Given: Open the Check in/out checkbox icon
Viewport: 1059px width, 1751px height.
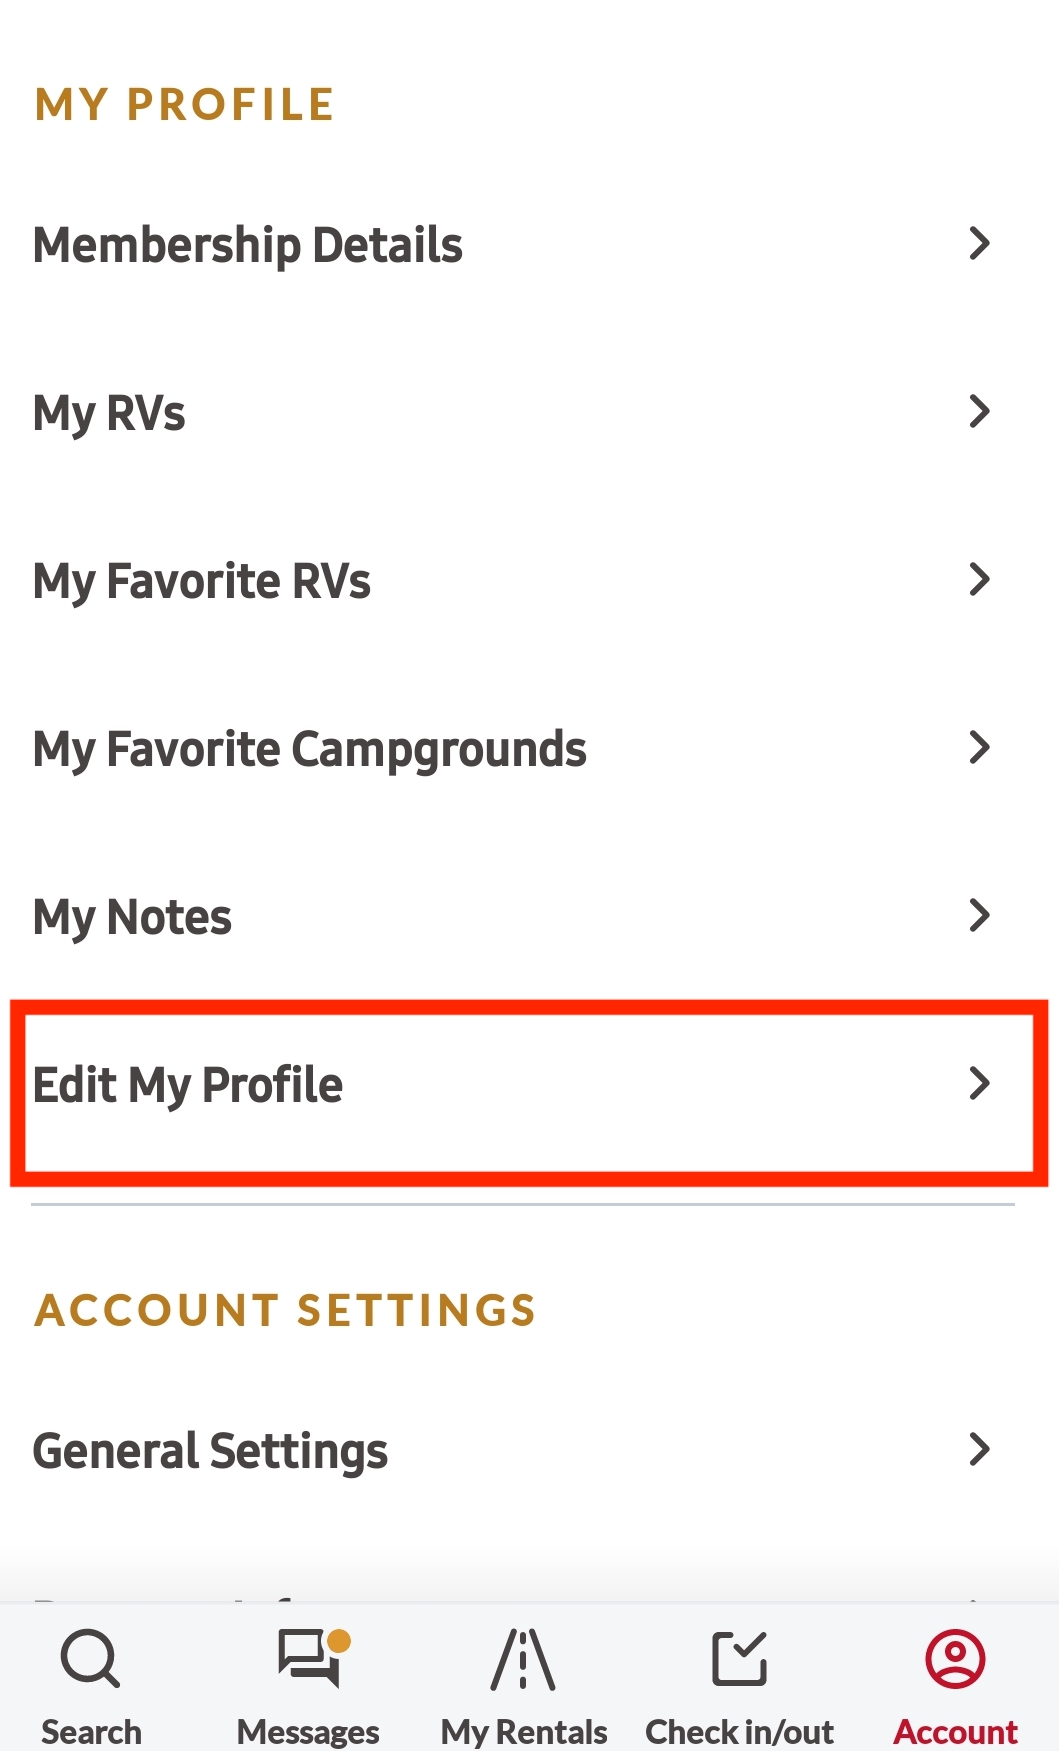Looking at the screenshot, I should [739, 1658].
